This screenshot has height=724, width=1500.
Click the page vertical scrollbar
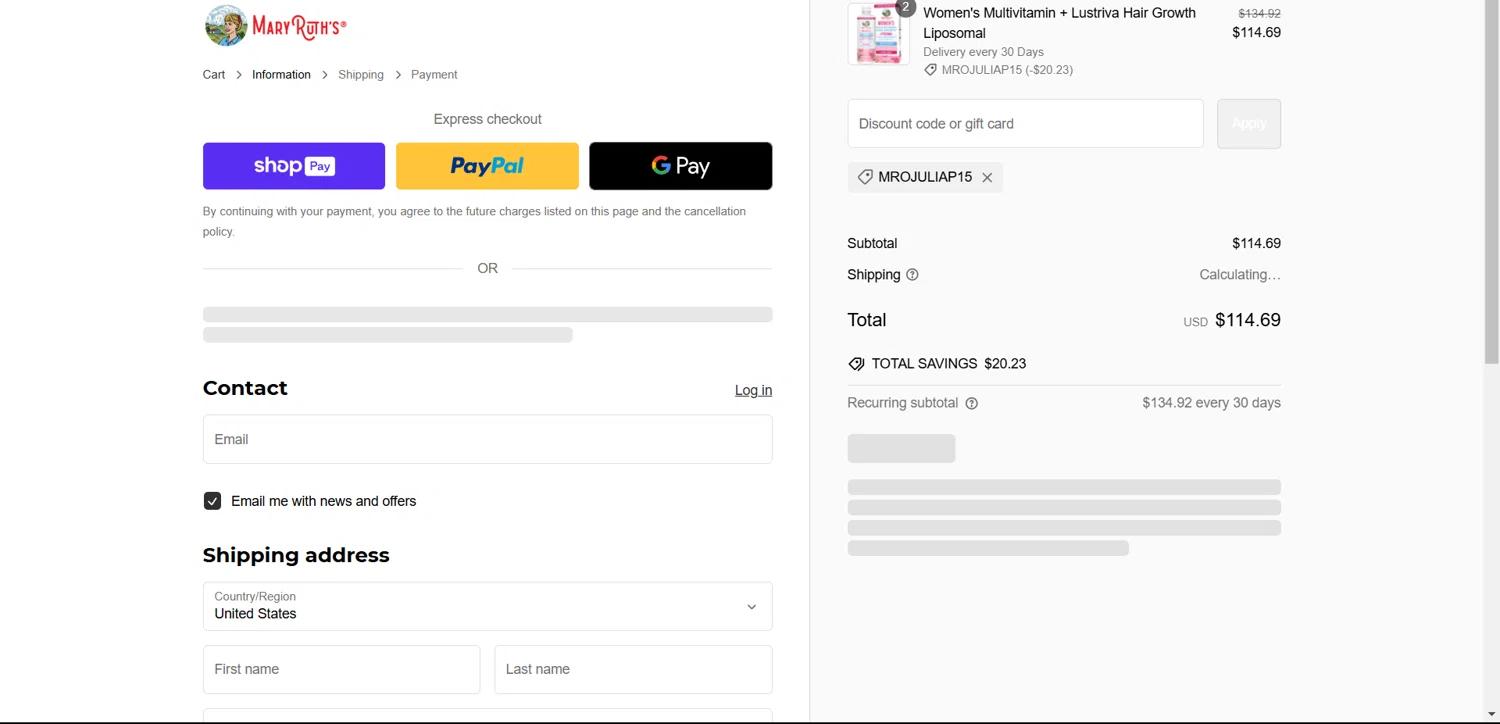(x=1491, y=180)
